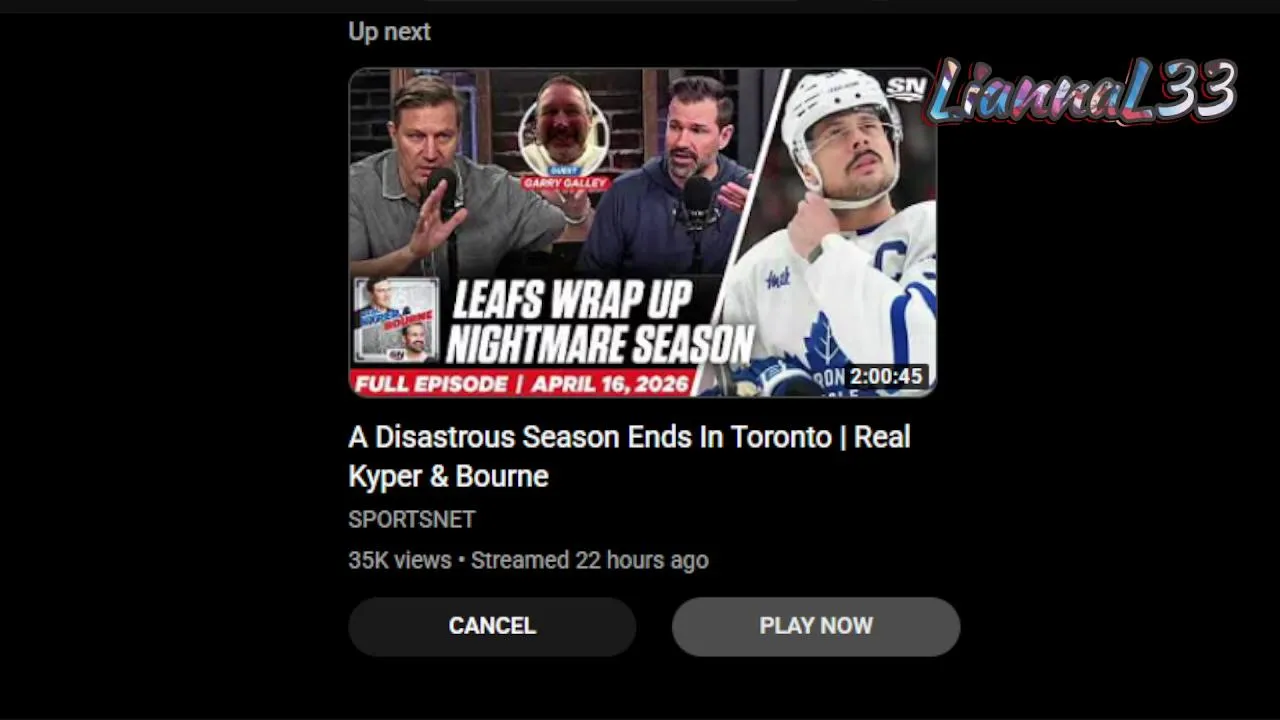Click the red "FULL EPISODE | APRIL 16, 2026" banner
This screenshot has width=1280, height=720.
521,383
